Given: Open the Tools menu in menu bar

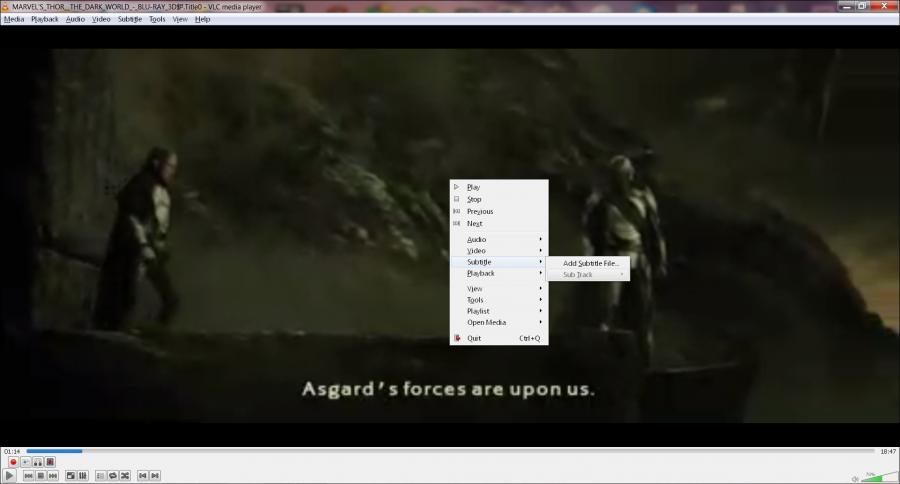Looking at the screenshot, I should coord(157,20).
